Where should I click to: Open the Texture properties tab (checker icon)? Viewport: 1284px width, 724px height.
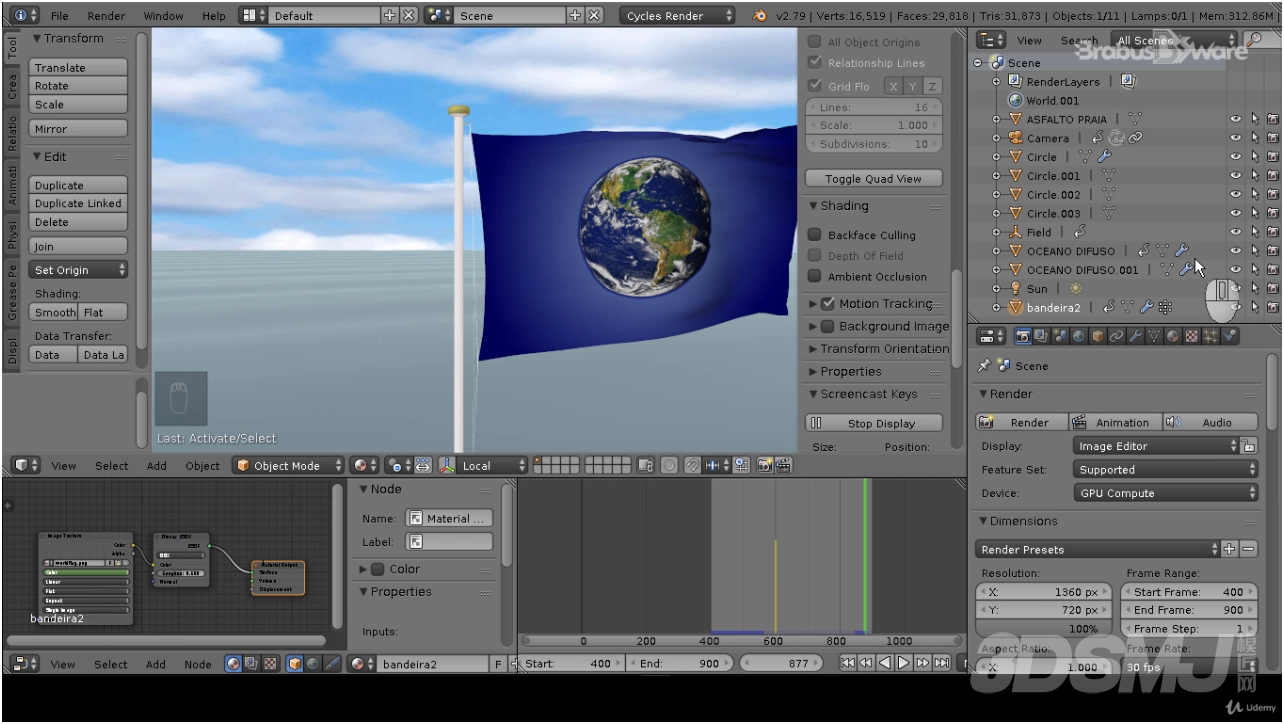click(x=1193, y=336)
